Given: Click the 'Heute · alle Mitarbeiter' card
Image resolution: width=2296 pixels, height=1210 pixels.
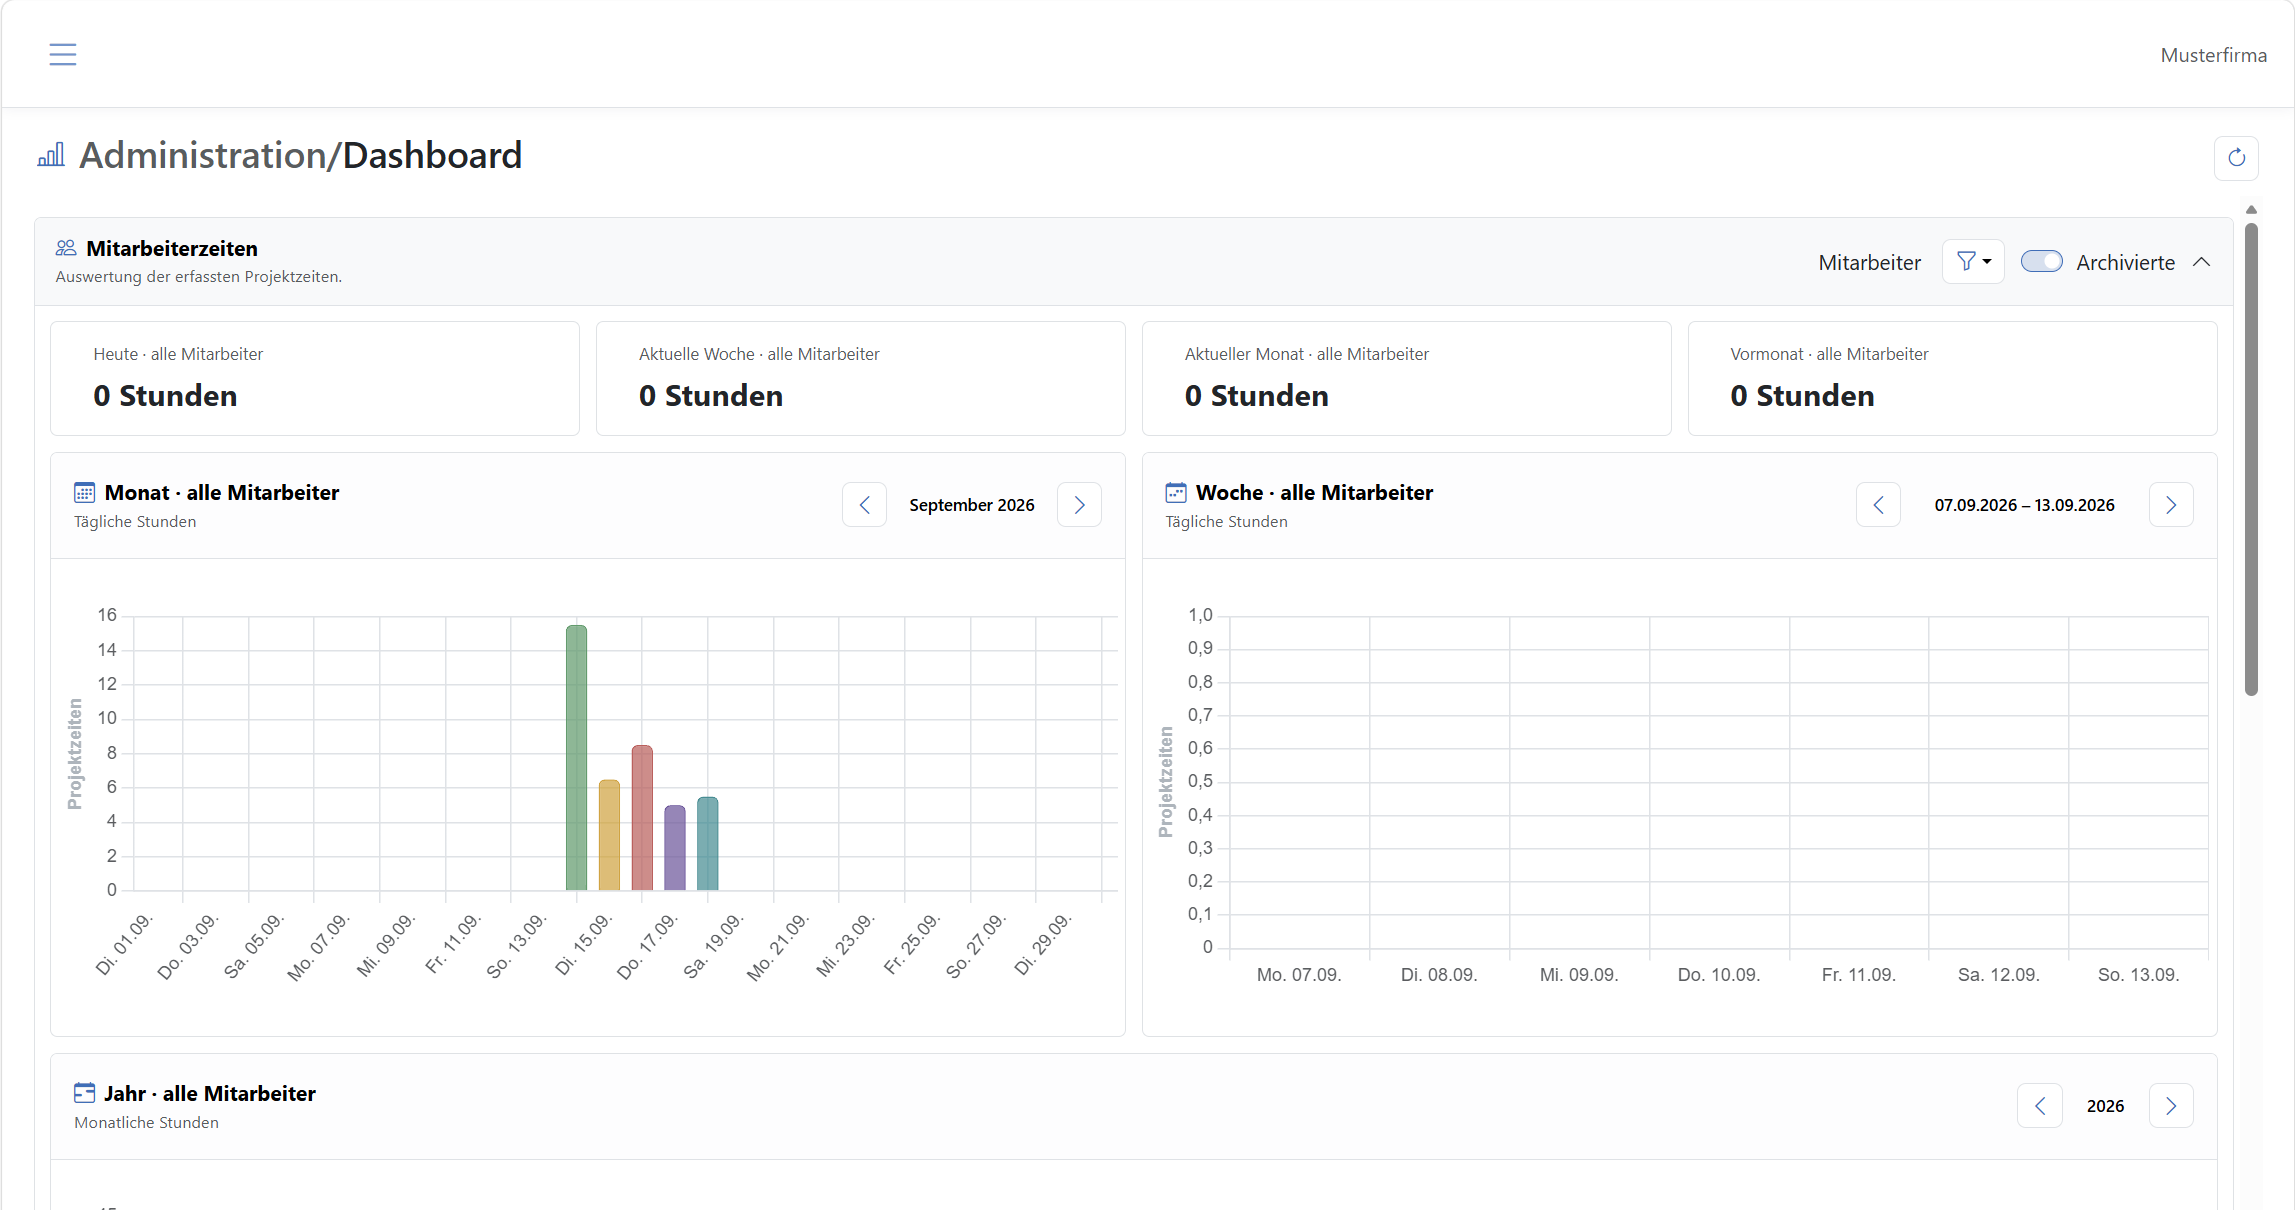Looking at the screenshot, I should coord(315,378).
